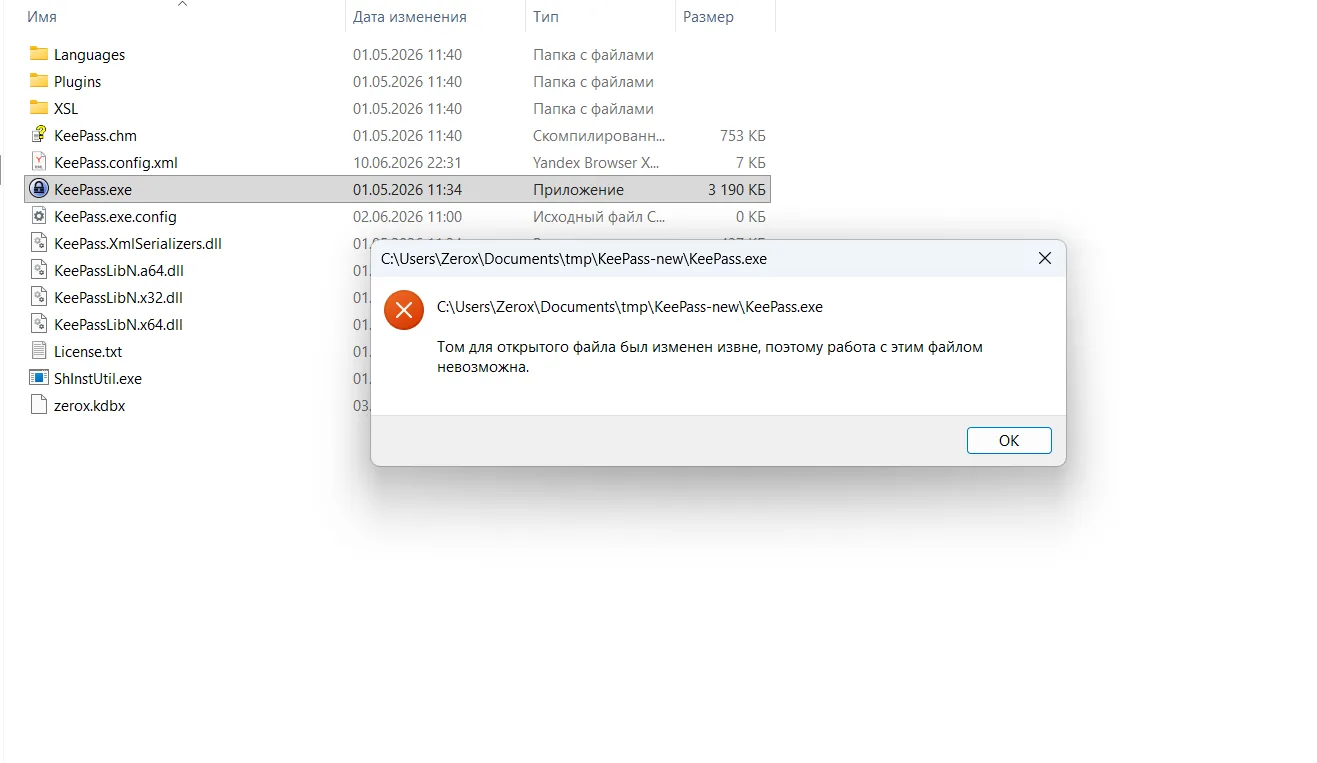The height and width of the screenshot is (763, 1317).
Task: Click the date 10.06.2026 22:31
Action: pyautogui.click(x=408, y=163)
